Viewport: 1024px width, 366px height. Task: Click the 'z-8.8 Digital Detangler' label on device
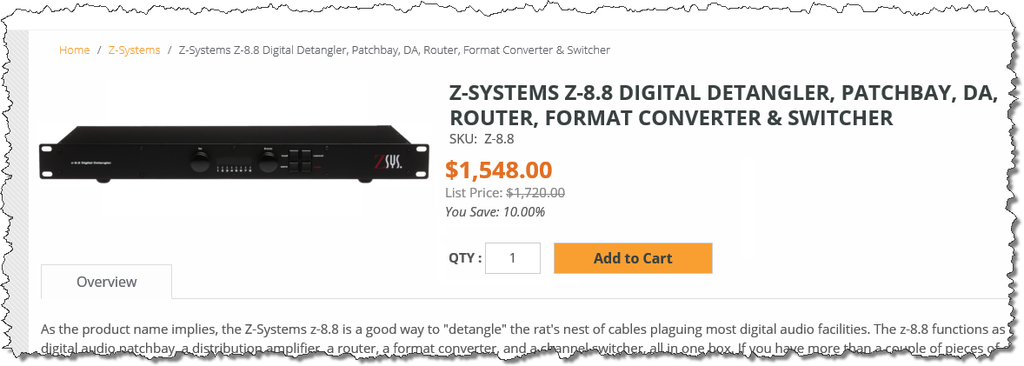[91, 161]
